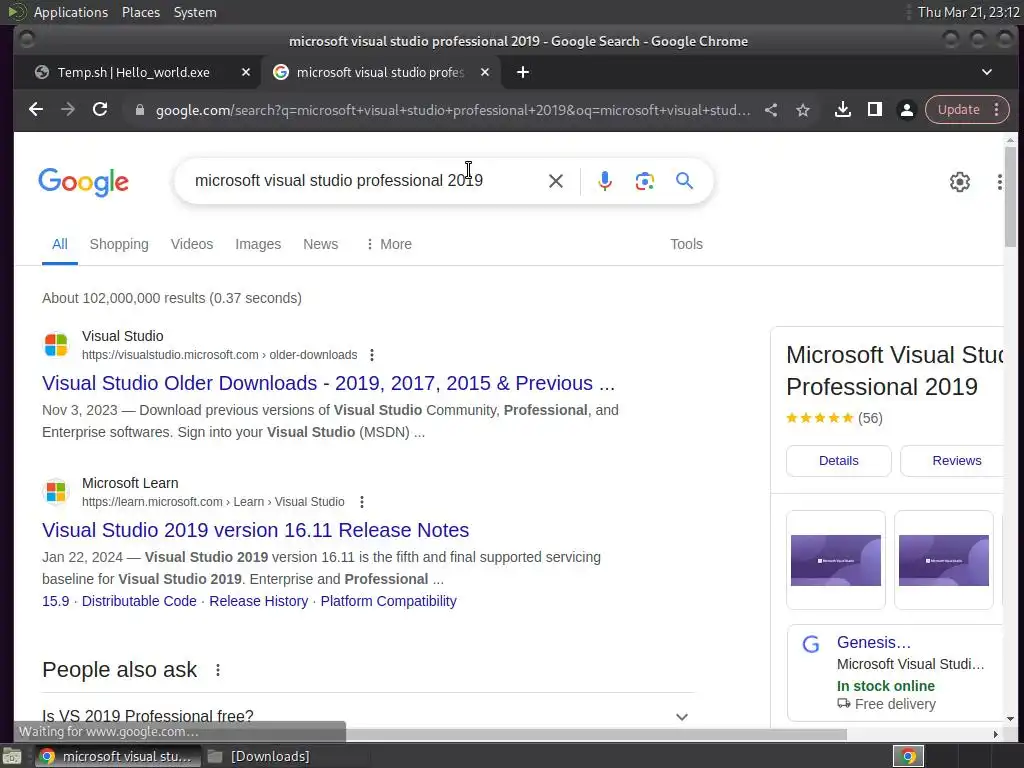Go back to the previous page
Screen dimensions: 1024x768
pyautogui.click(x=36, y=110)
